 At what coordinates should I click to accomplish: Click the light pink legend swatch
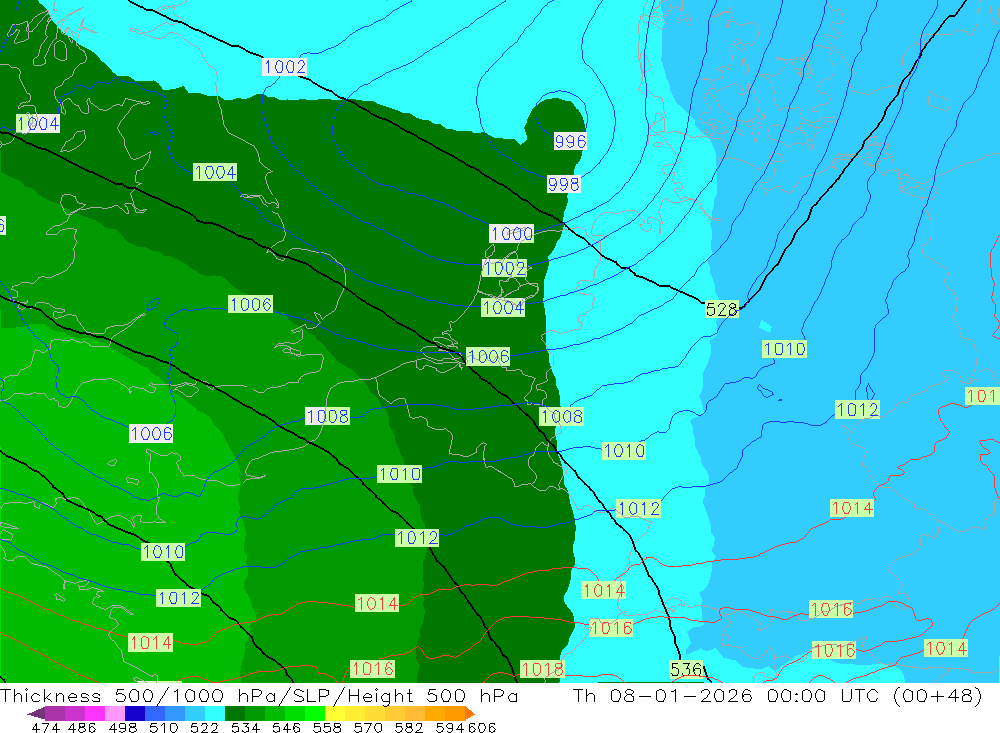point(115,713)
